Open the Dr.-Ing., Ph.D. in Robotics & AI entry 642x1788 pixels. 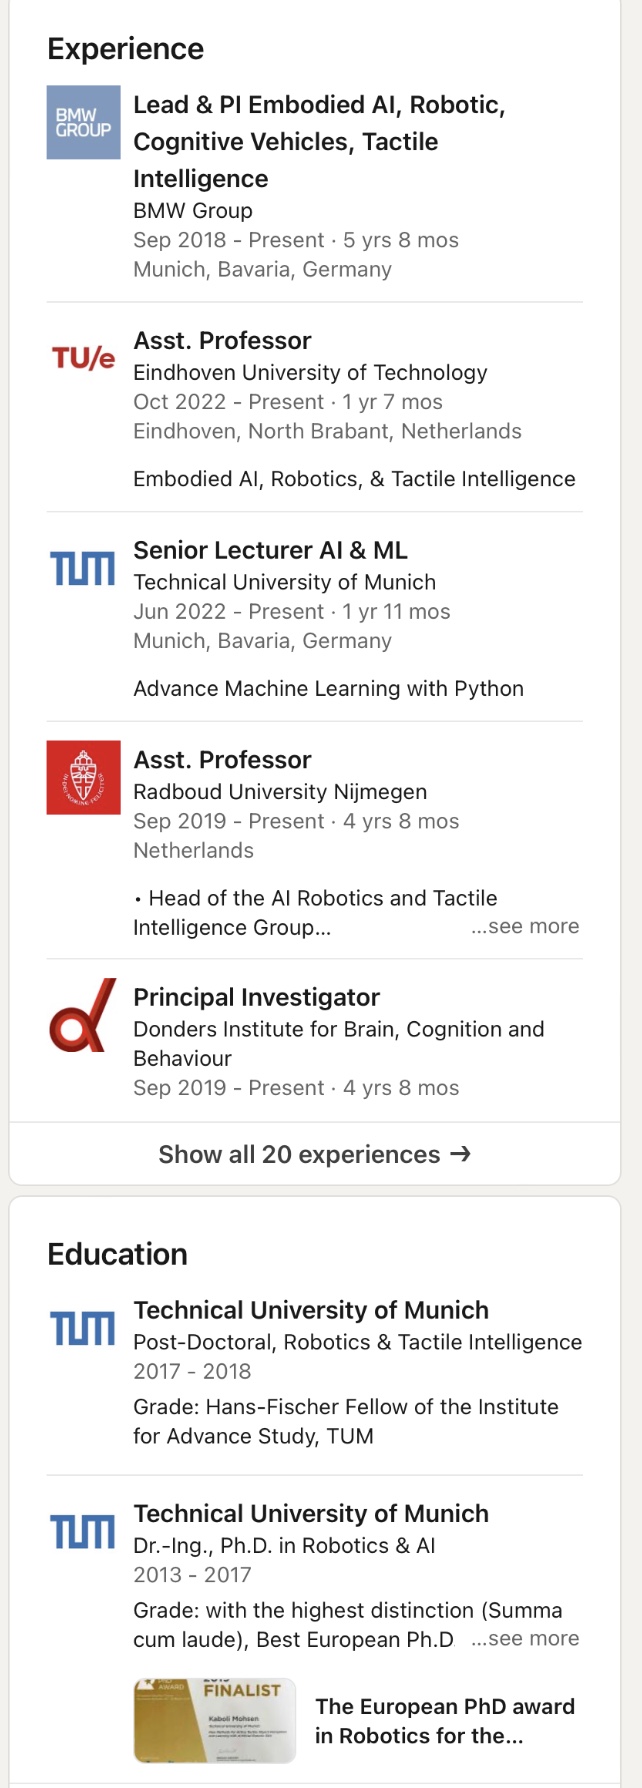point(284,1545)
